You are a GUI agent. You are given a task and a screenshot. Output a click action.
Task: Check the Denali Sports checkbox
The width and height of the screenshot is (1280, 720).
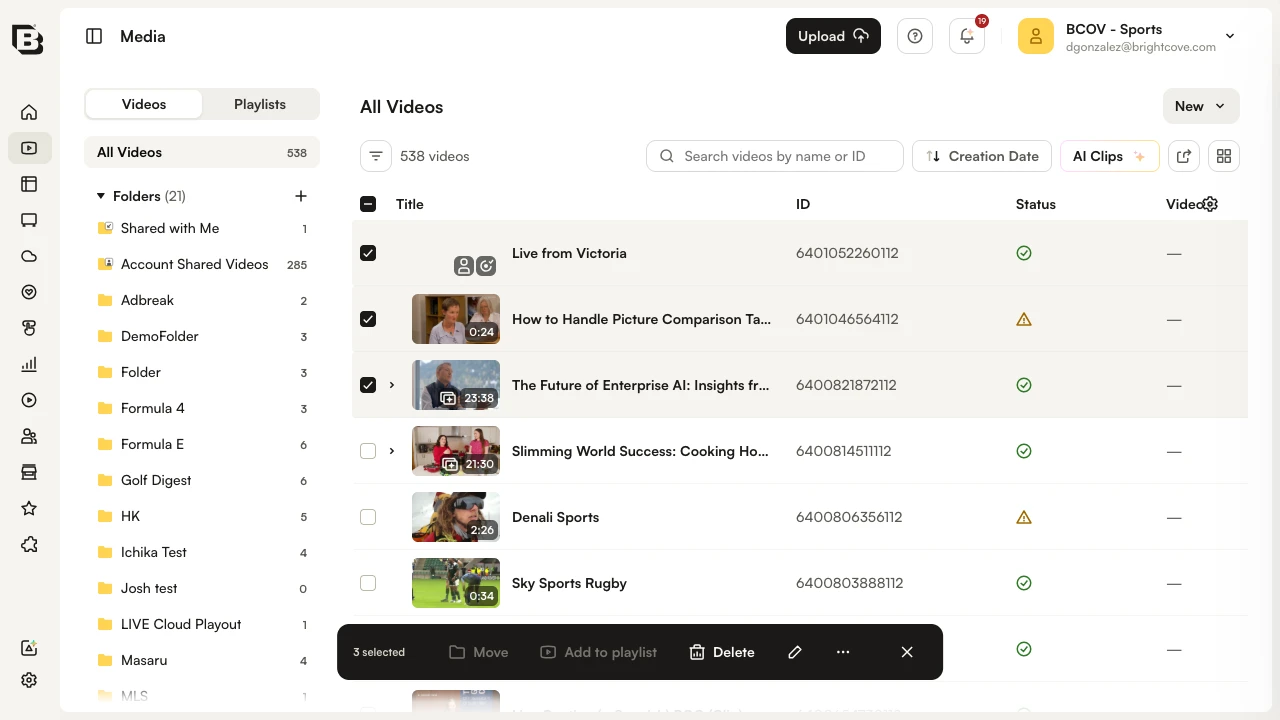coord(368,517)
